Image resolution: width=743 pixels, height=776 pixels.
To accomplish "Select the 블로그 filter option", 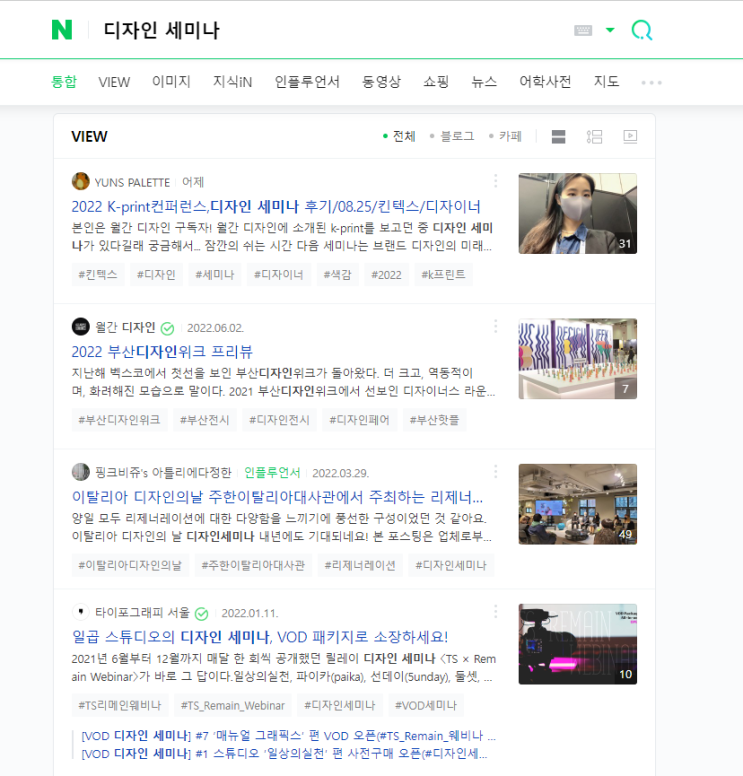I will [452, 136].
